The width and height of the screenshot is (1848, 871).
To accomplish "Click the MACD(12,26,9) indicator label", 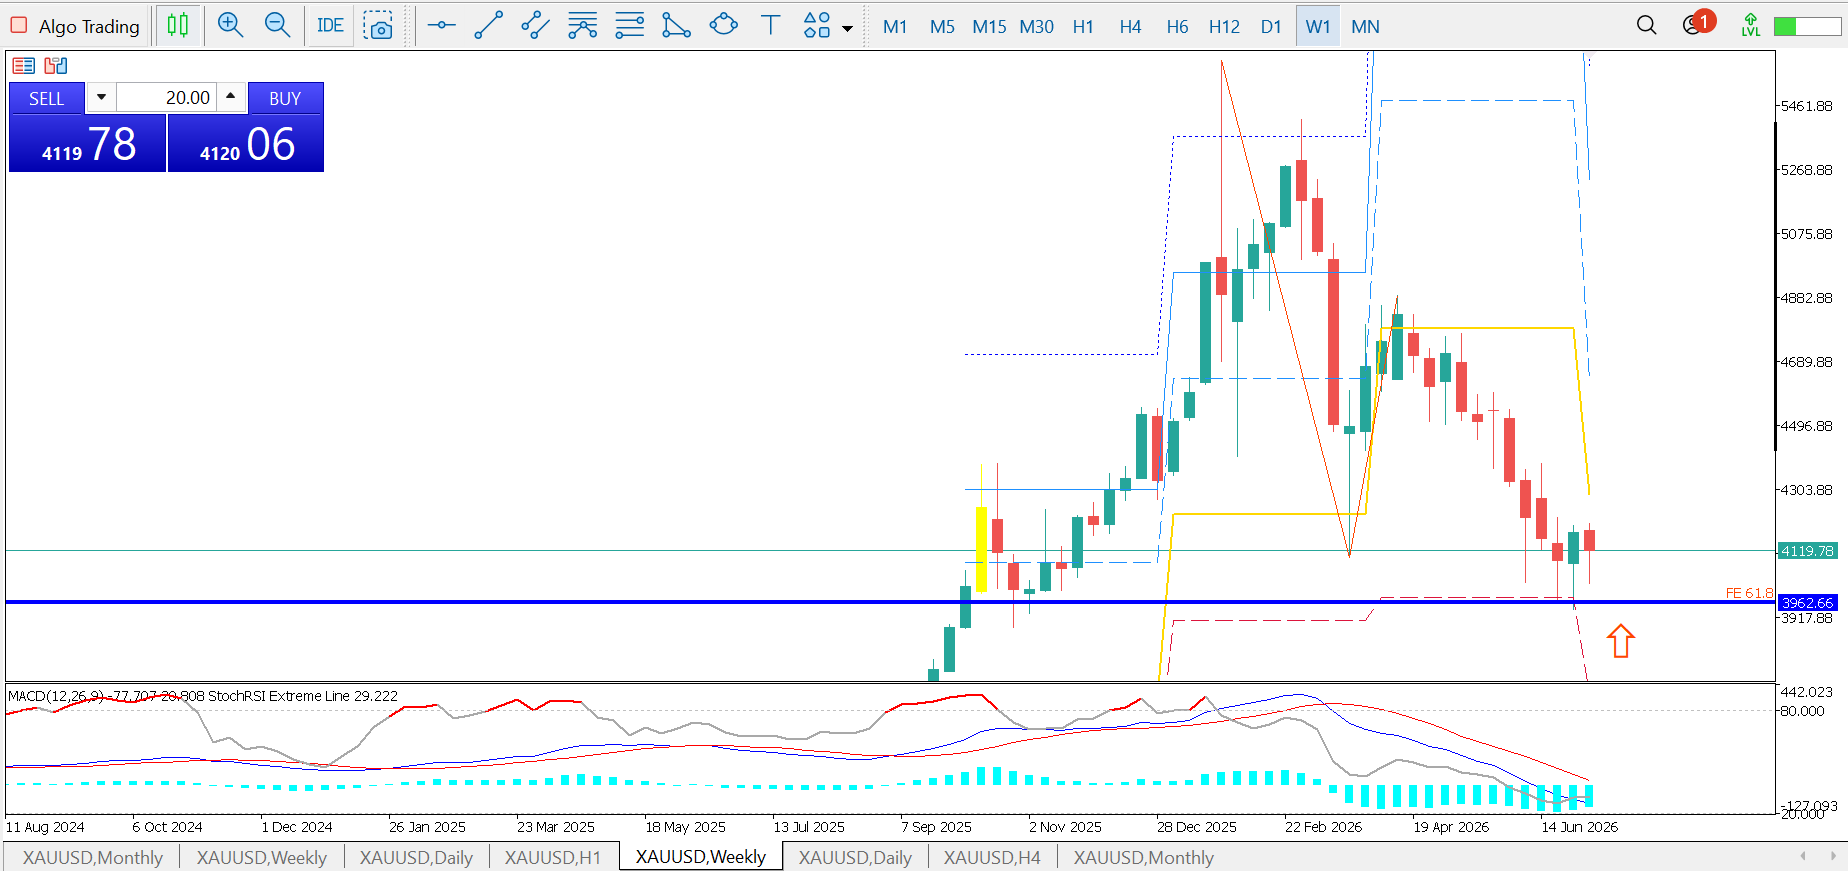I will pos(56,696).
